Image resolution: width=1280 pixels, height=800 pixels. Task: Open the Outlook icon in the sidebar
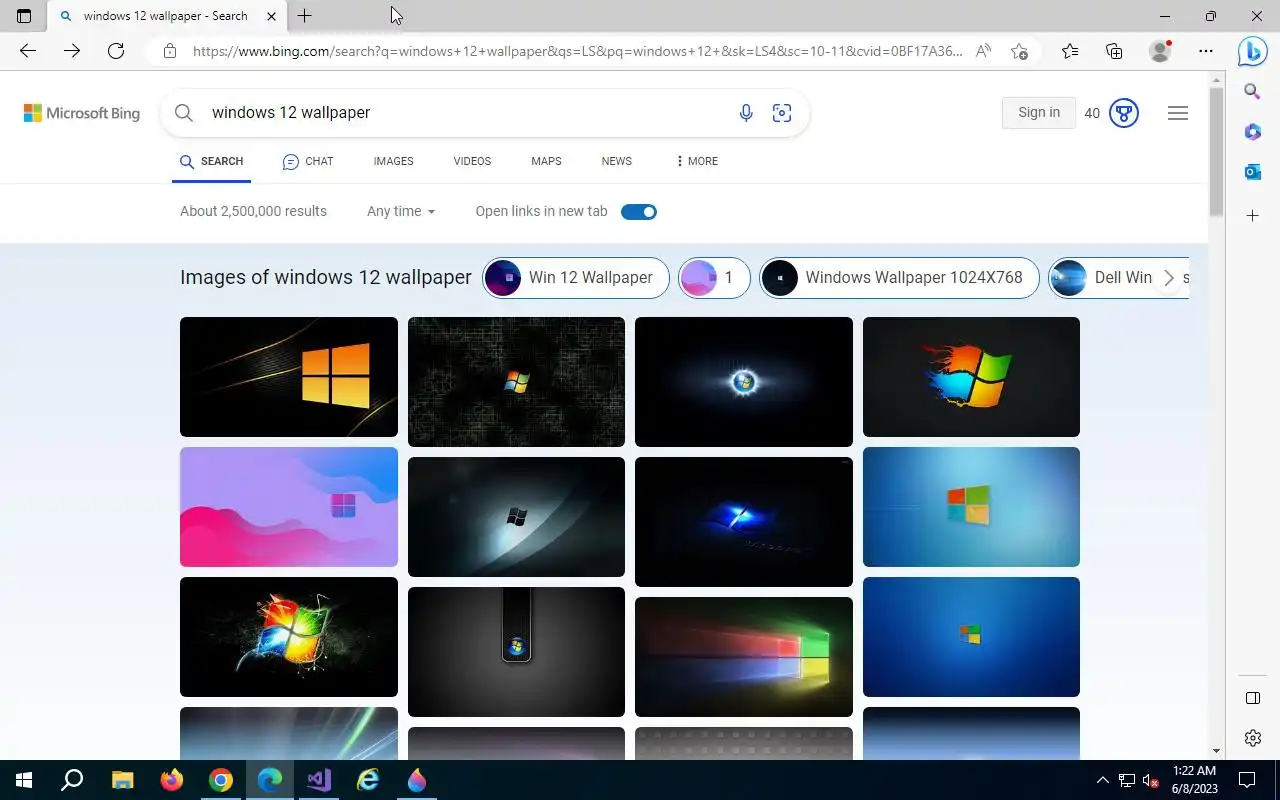point(1252,172)
